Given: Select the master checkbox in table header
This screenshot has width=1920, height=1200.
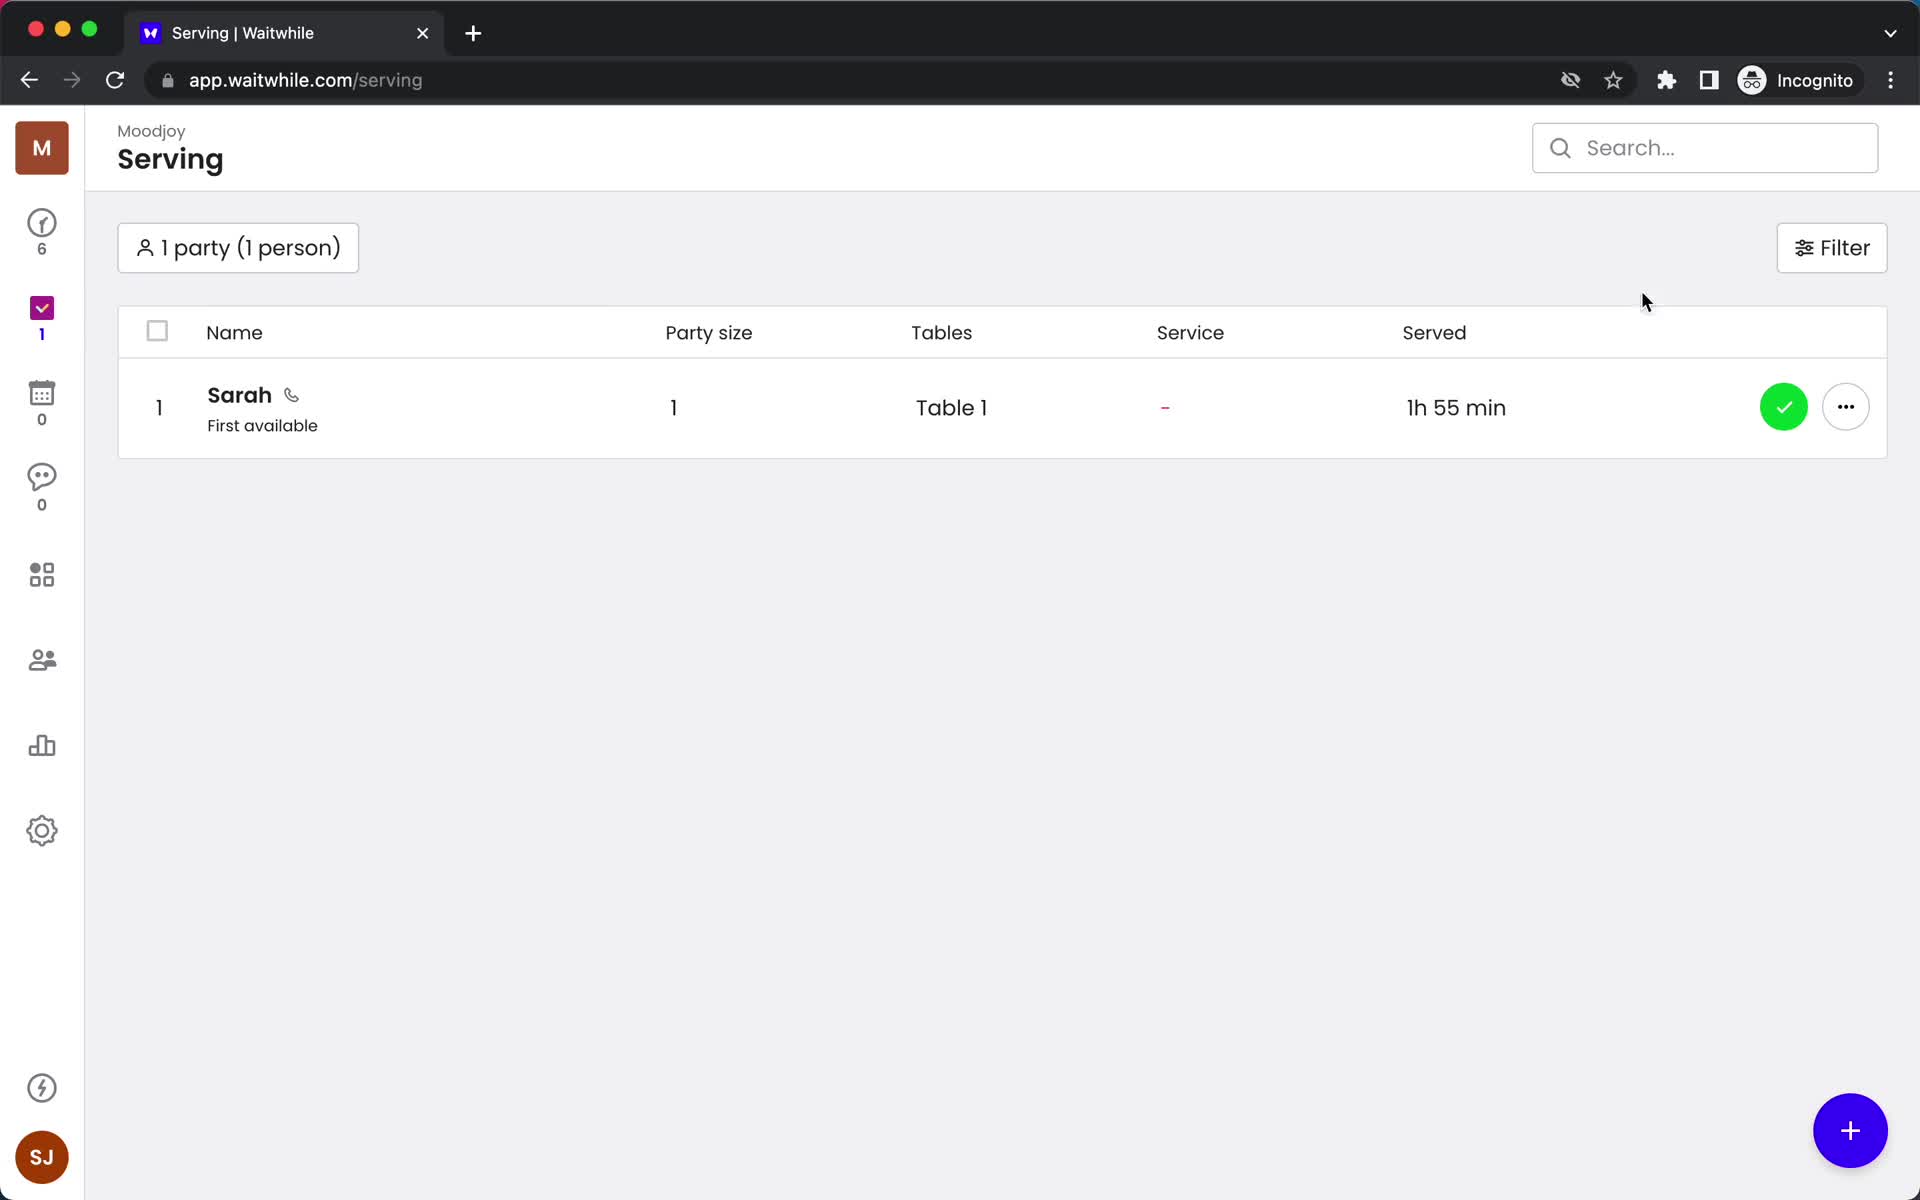Looking at the screenshot, I should (158, 330).
